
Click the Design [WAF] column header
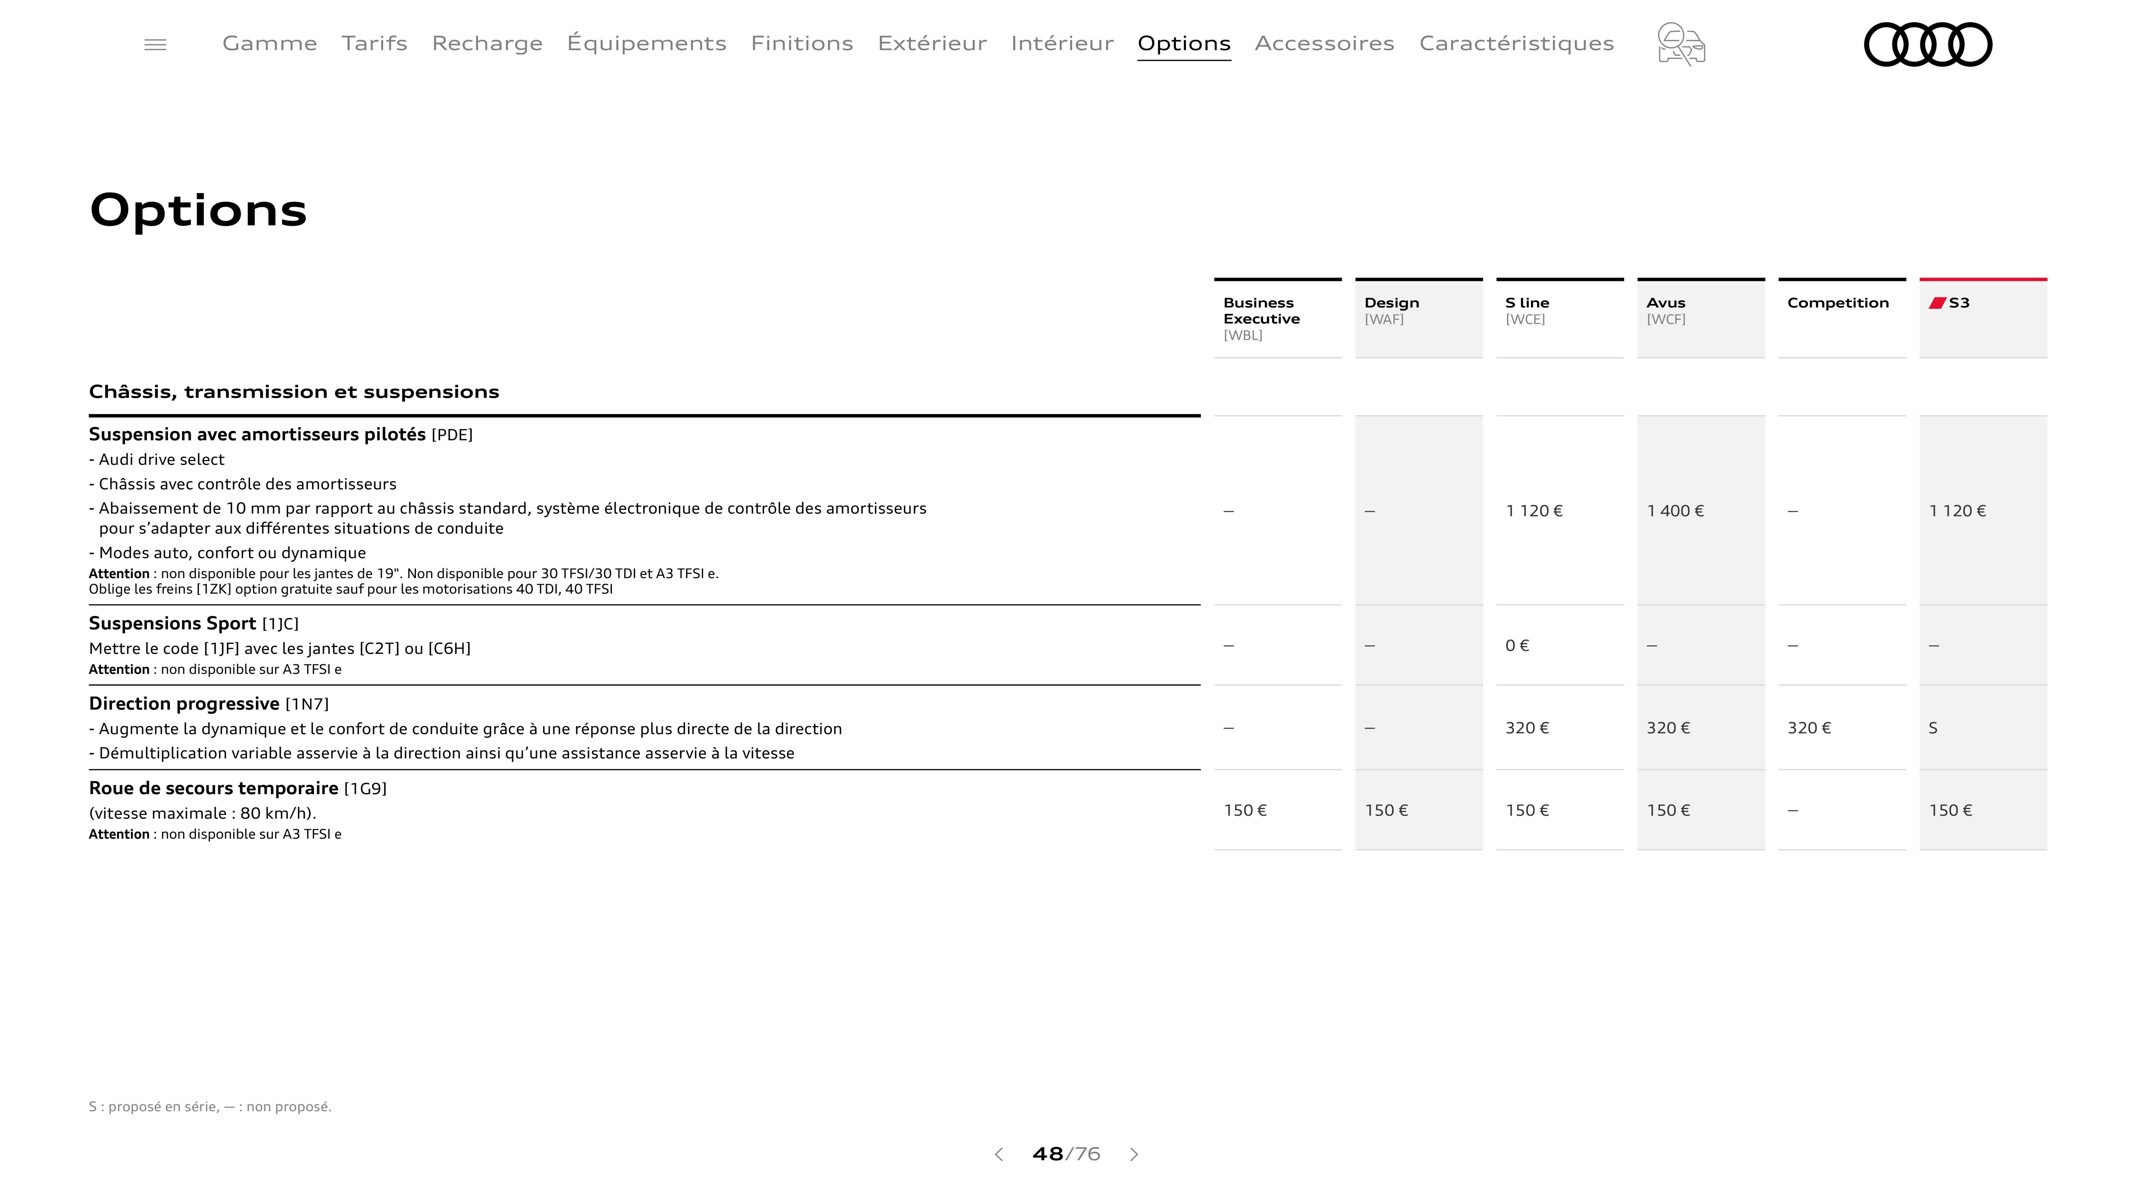click(1419, 318)
